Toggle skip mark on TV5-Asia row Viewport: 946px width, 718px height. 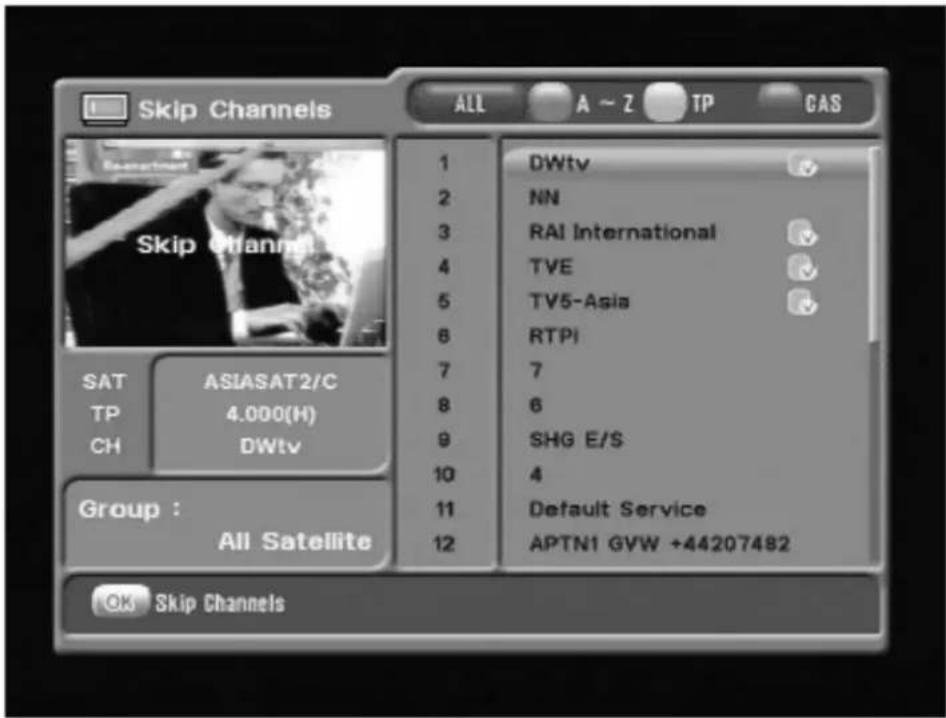[802, 302]
